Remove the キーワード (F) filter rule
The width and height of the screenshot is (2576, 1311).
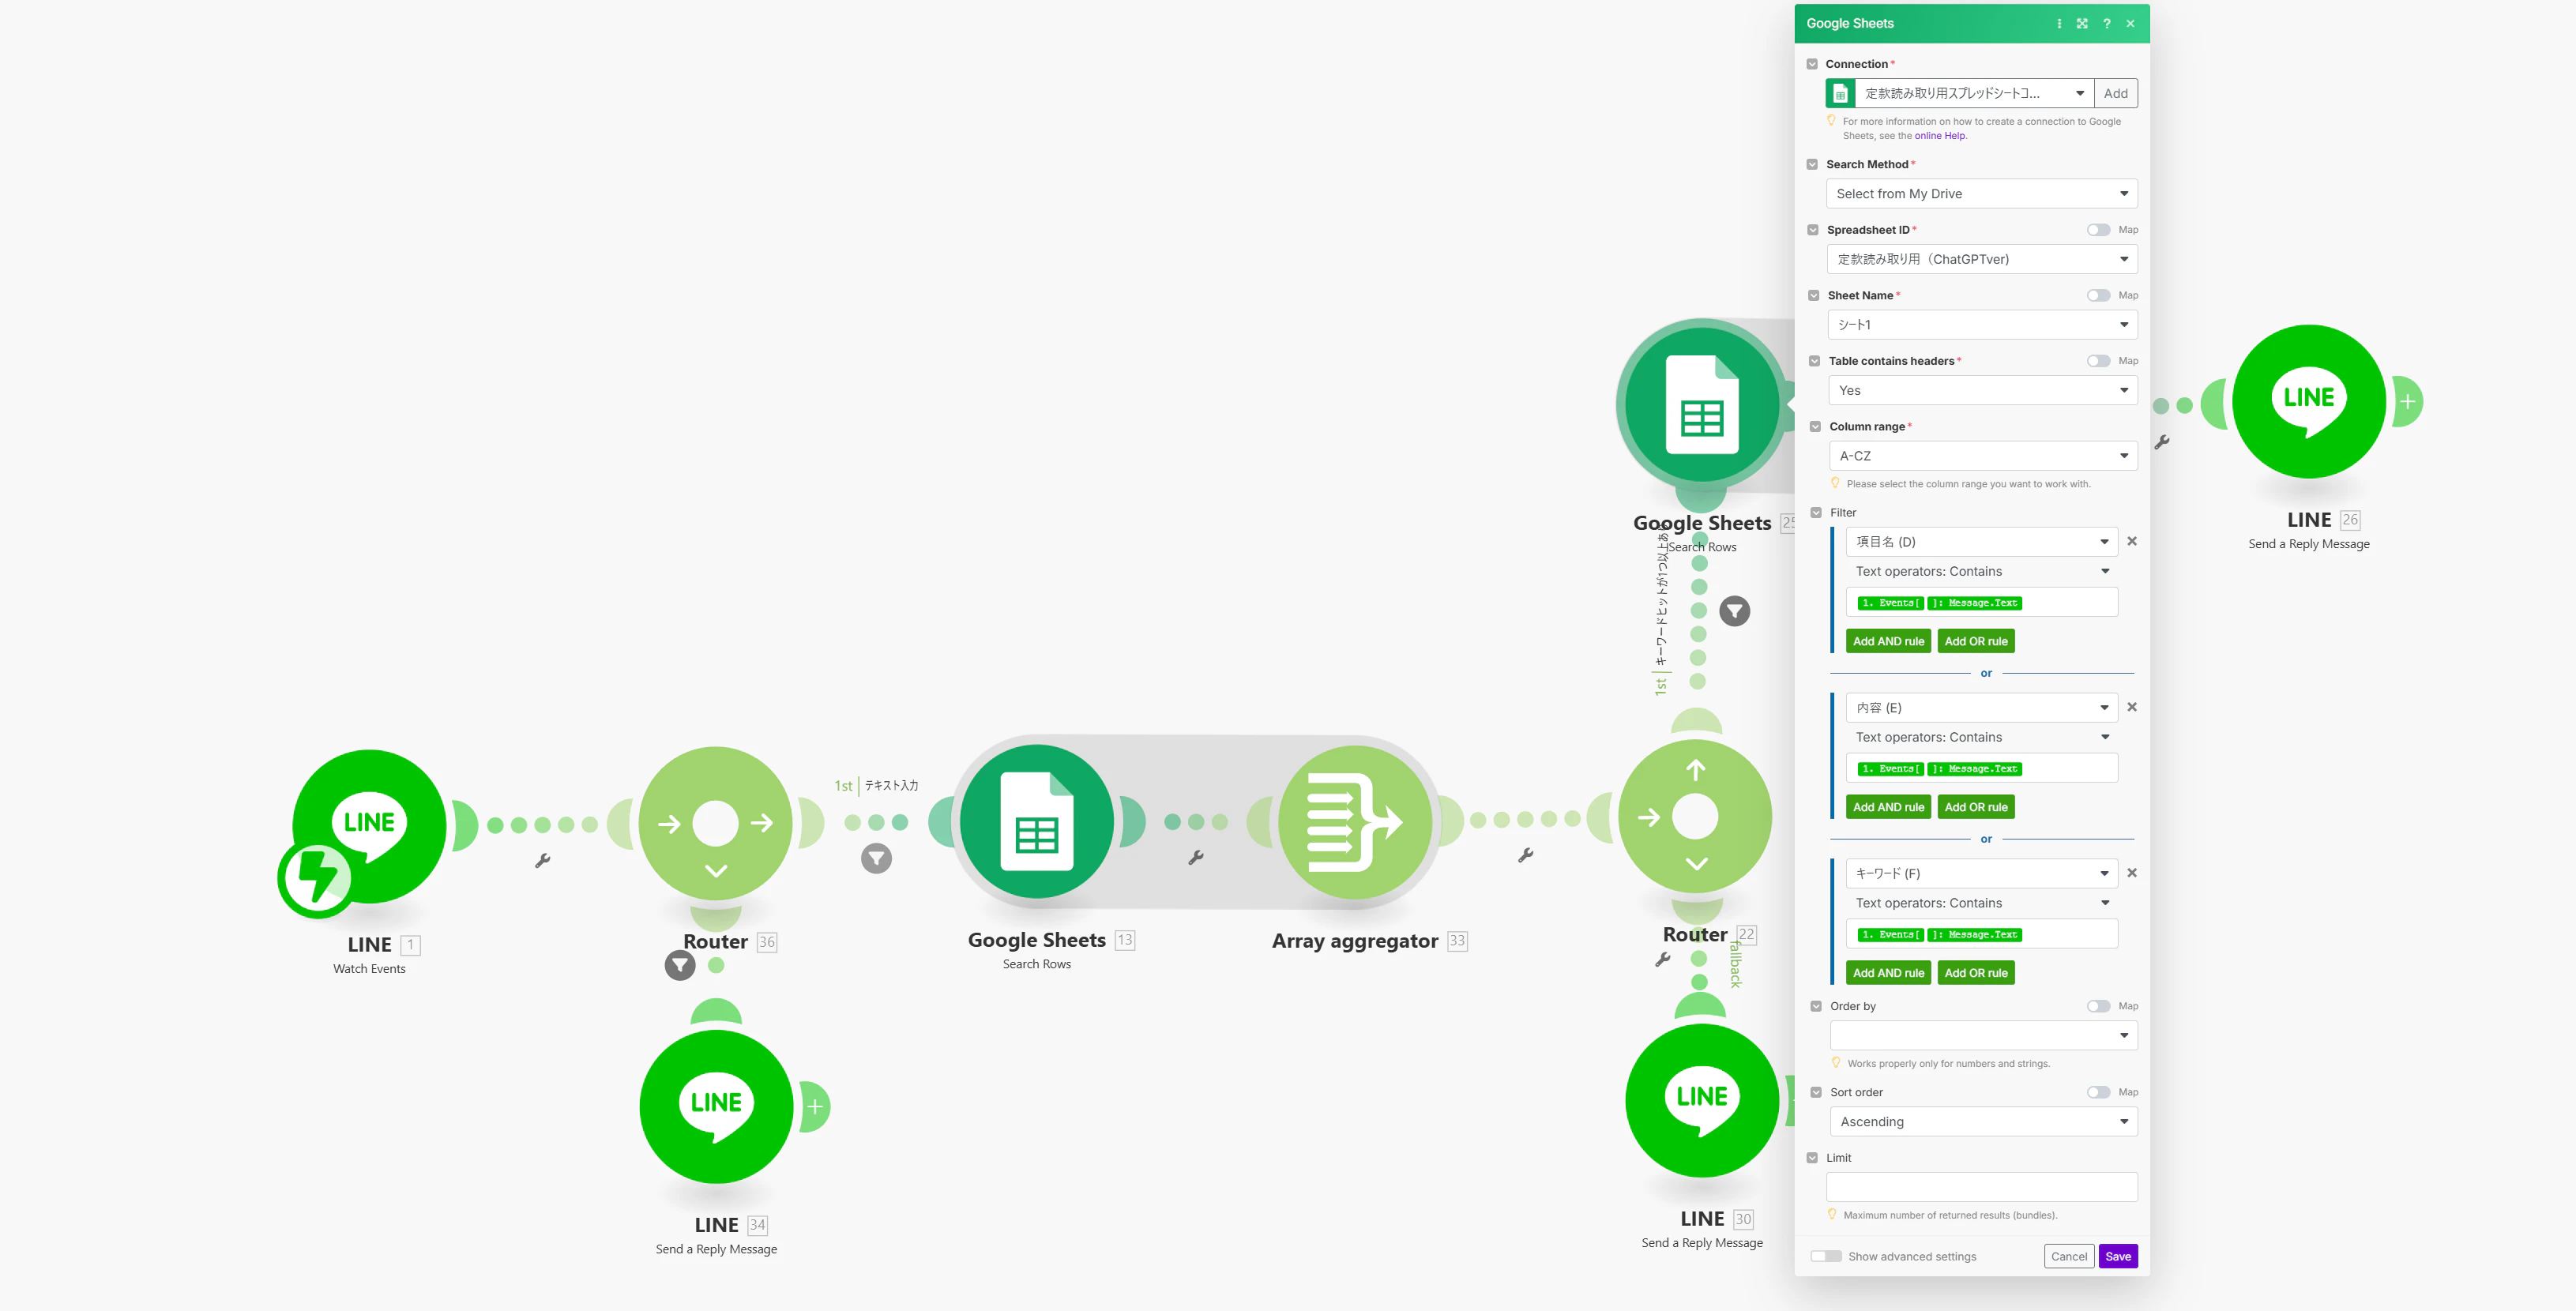tap(2132, 873)
